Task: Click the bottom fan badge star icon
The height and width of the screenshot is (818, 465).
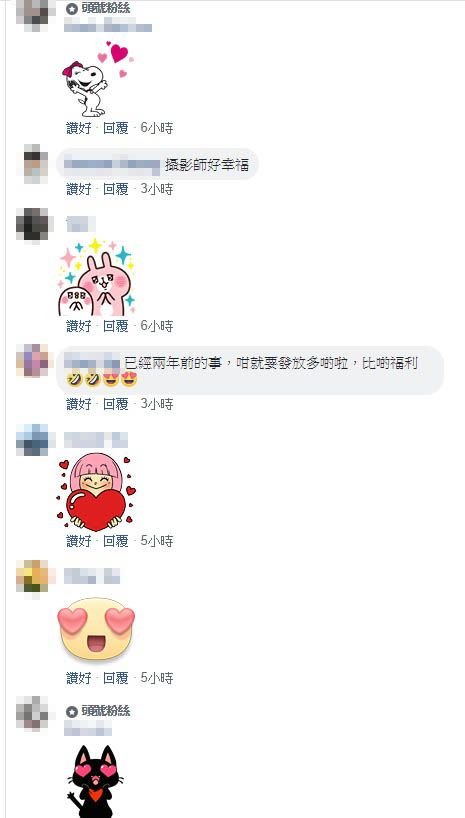Action: pyautogui.click(x=72, y=712)
